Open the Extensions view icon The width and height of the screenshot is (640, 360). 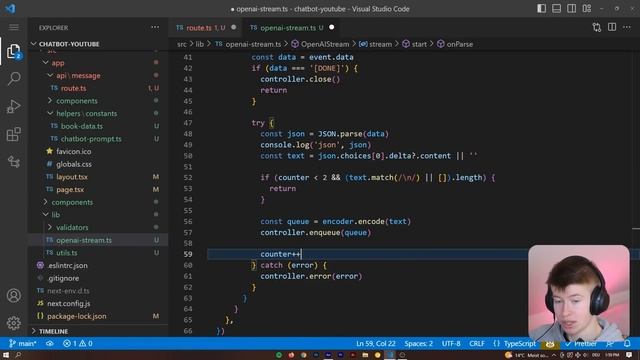14,134
